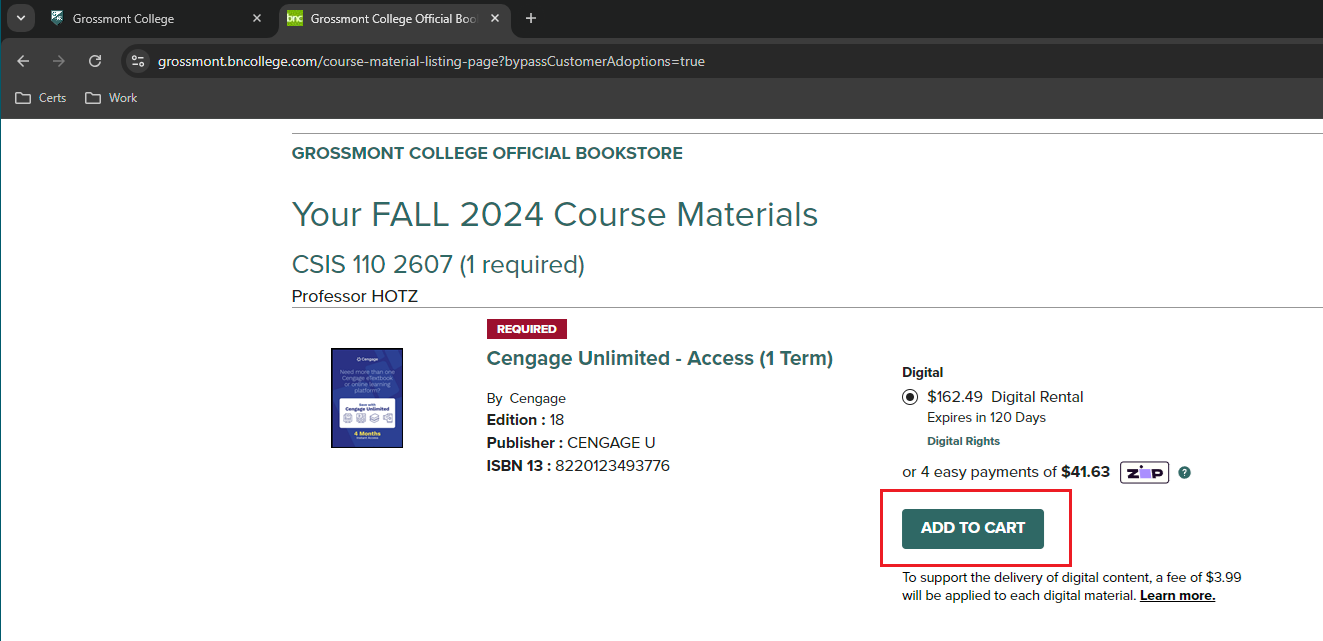The height and width of the screenshot is (641, 1323).
Task: Open the Cengage Unlimited - Access title link
Action: coord(659,358)
